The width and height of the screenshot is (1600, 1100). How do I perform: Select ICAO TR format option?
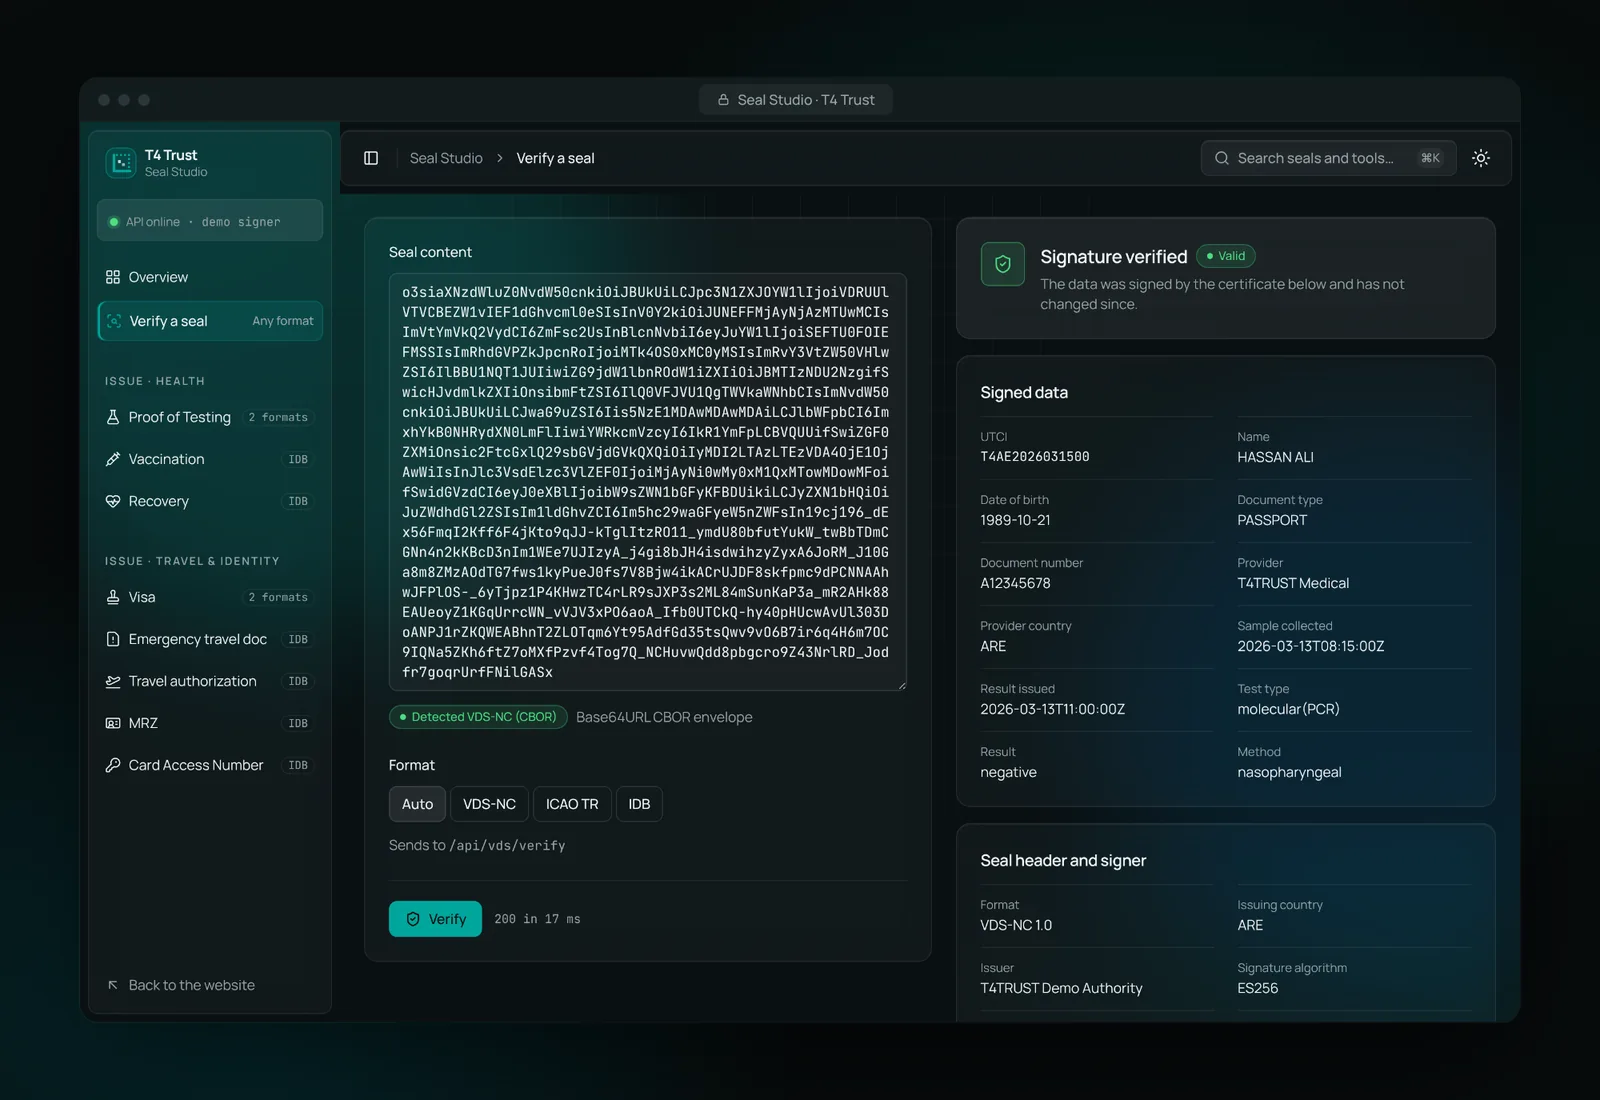click(572, 804)
